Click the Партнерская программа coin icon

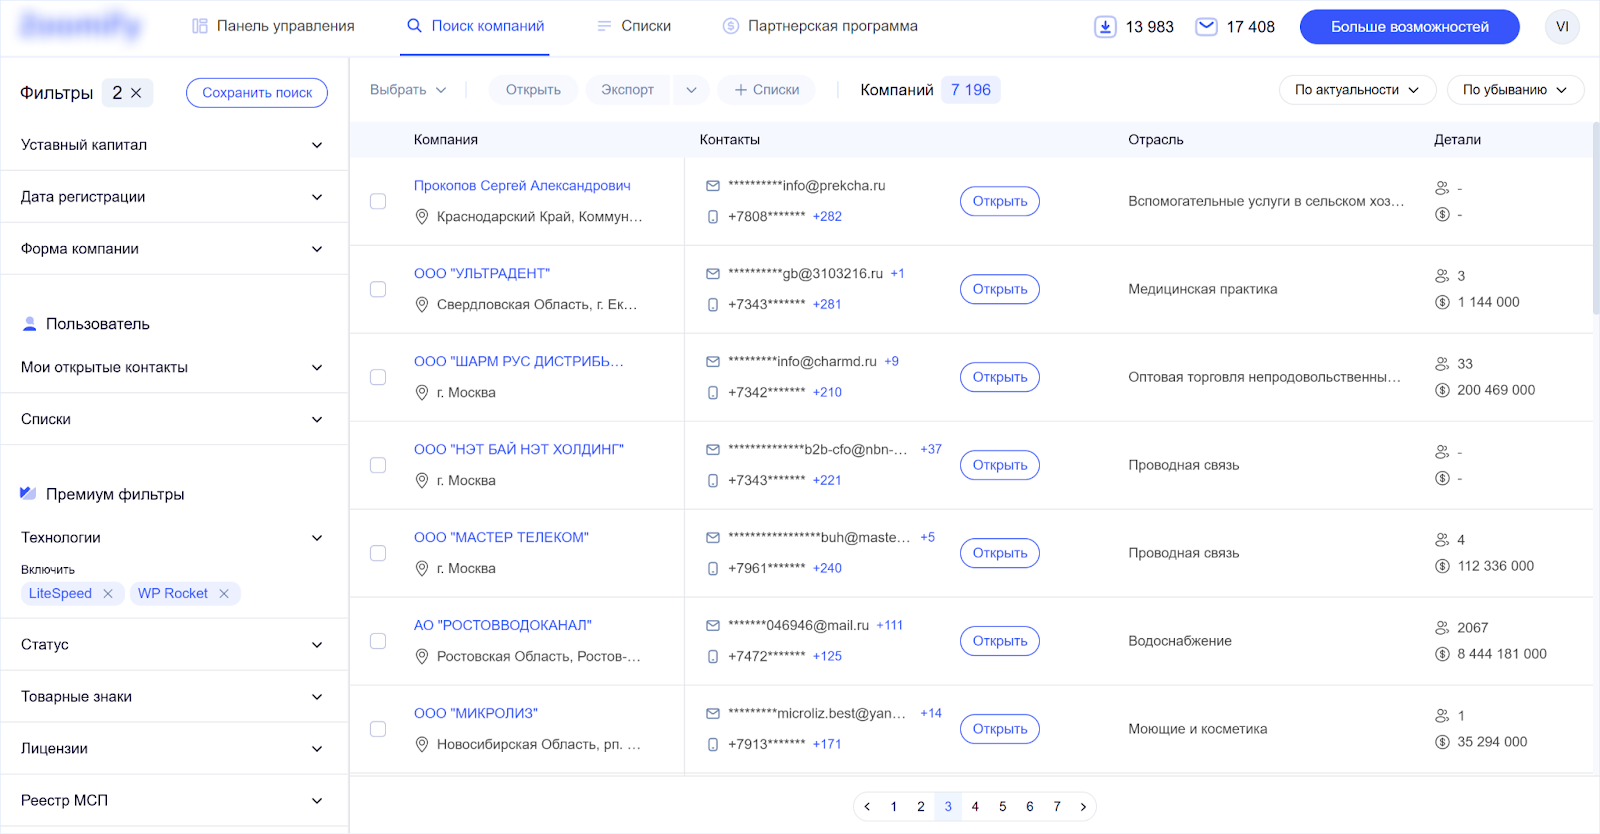(x=731, y=26)
